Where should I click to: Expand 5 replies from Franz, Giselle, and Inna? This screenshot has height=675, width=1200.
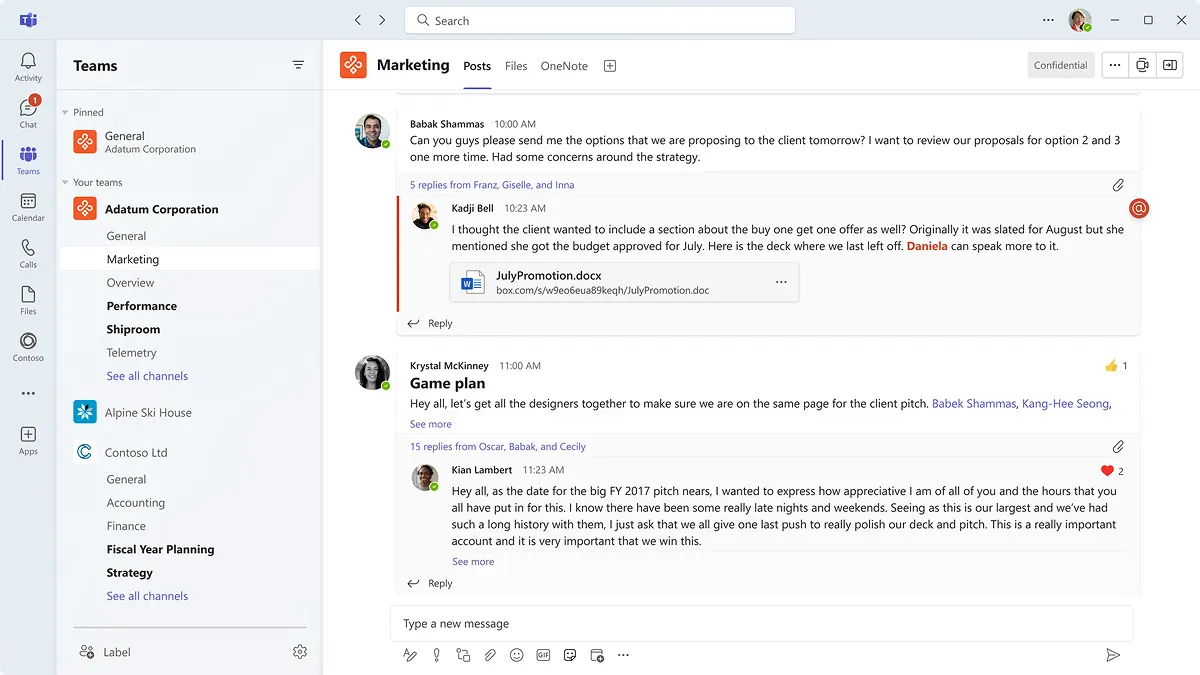[492, 185]
